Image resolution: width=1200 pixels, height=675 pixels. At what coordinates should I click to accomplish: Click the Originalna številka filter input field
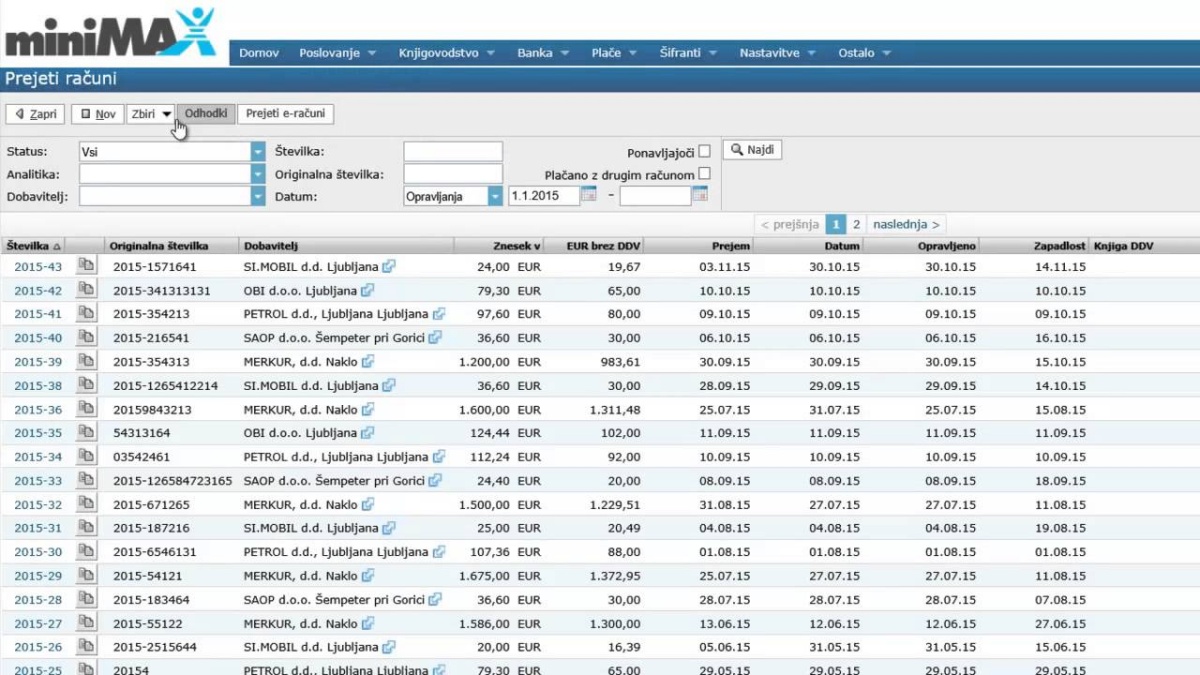point(453,174)
